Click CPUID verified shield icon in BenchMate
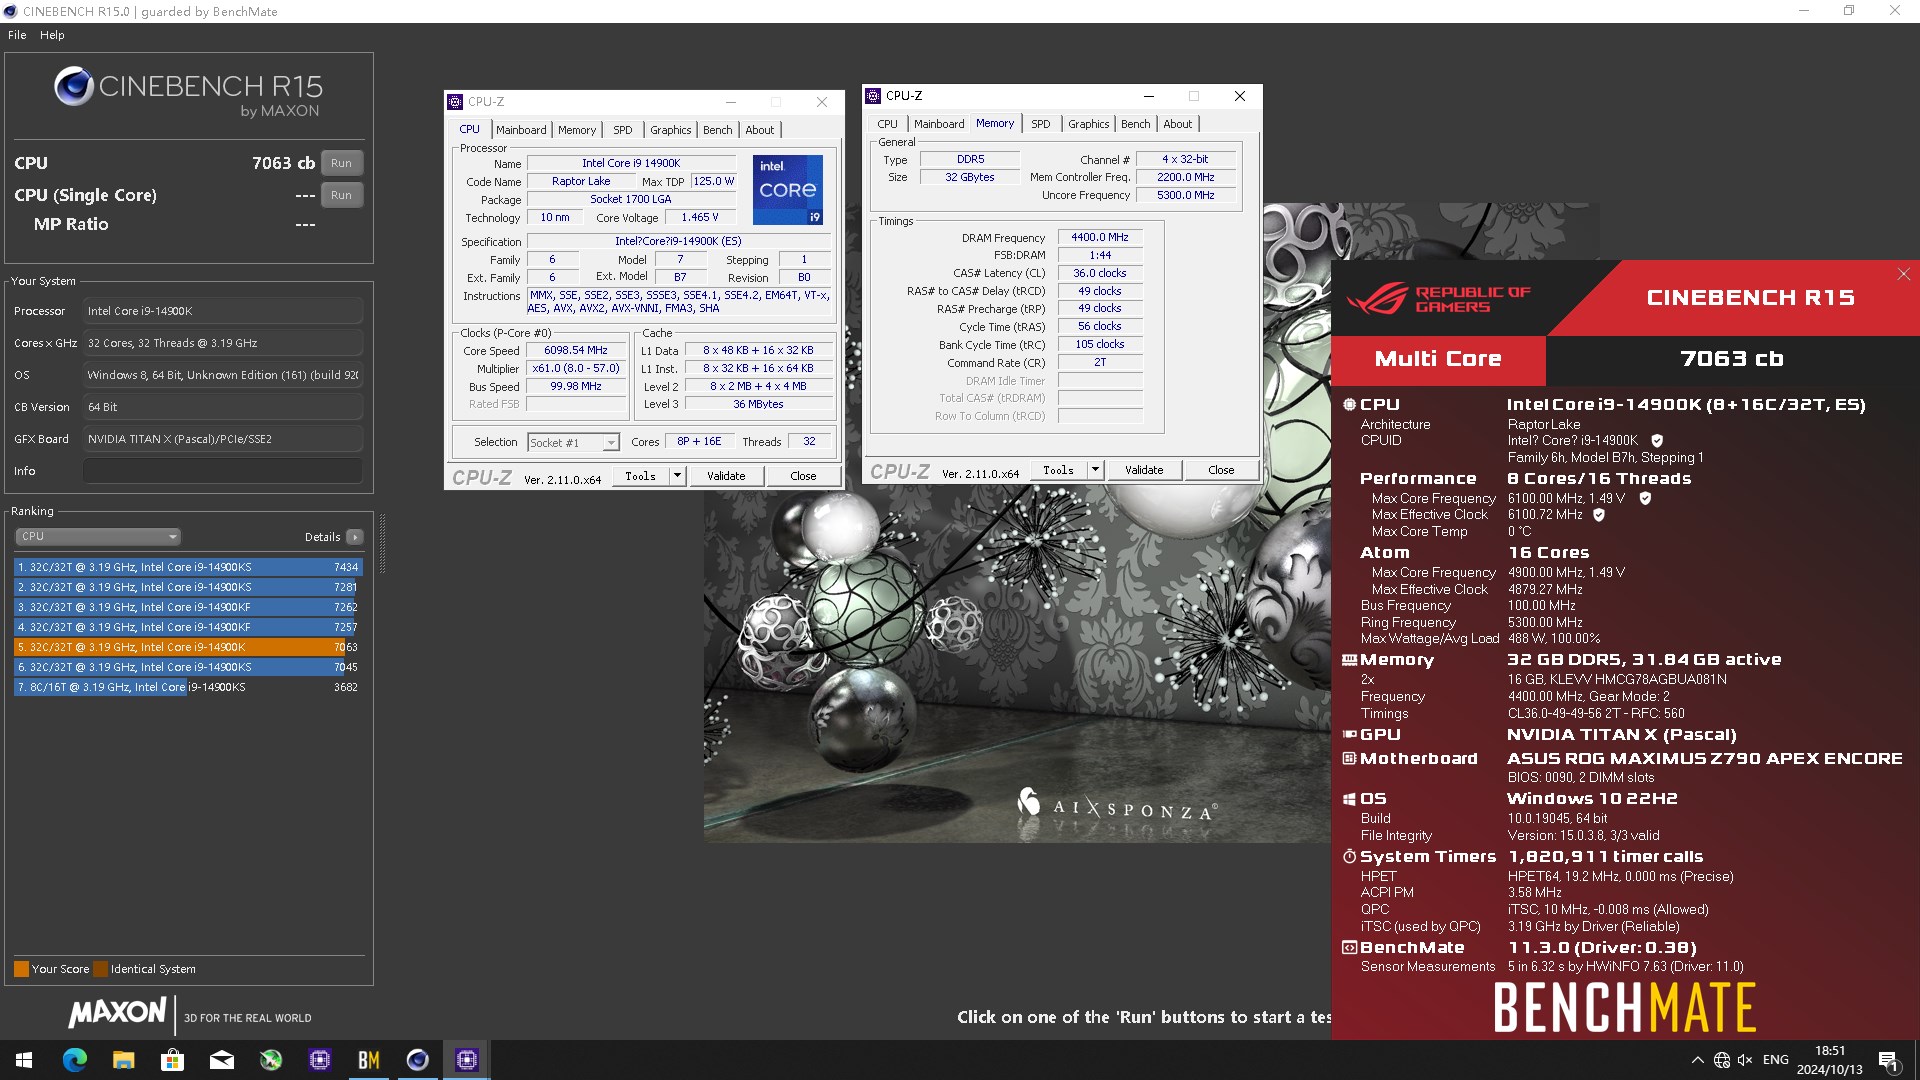Viewport: 1920px width, 1080px height. [x=1657, y=441]
